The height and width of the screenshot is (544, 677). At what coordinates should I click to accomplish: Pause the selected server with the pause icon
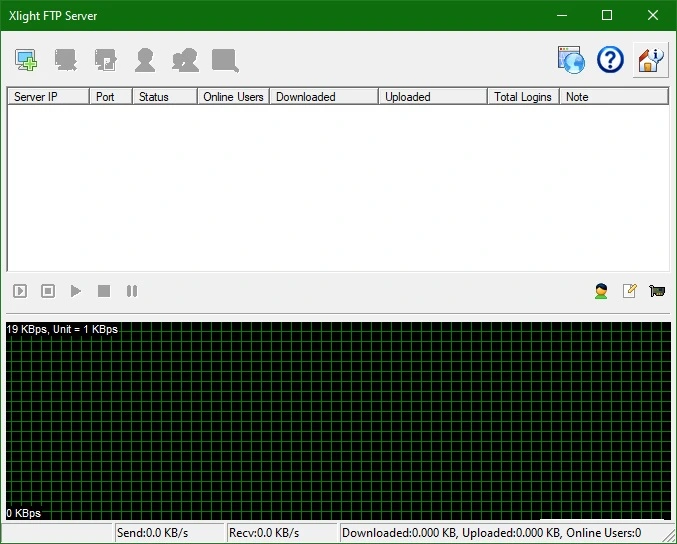(132, 291)
